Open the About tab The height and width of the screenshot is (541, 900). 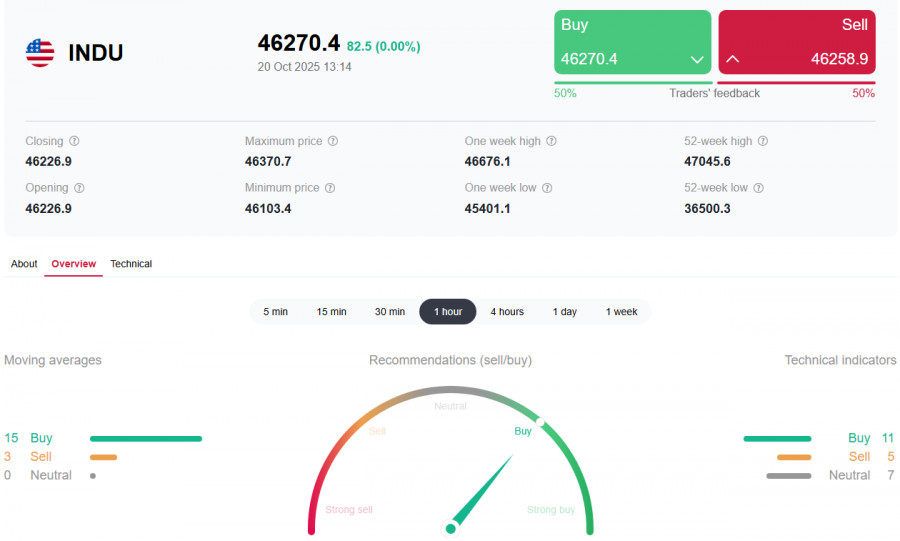click(24, 264)
